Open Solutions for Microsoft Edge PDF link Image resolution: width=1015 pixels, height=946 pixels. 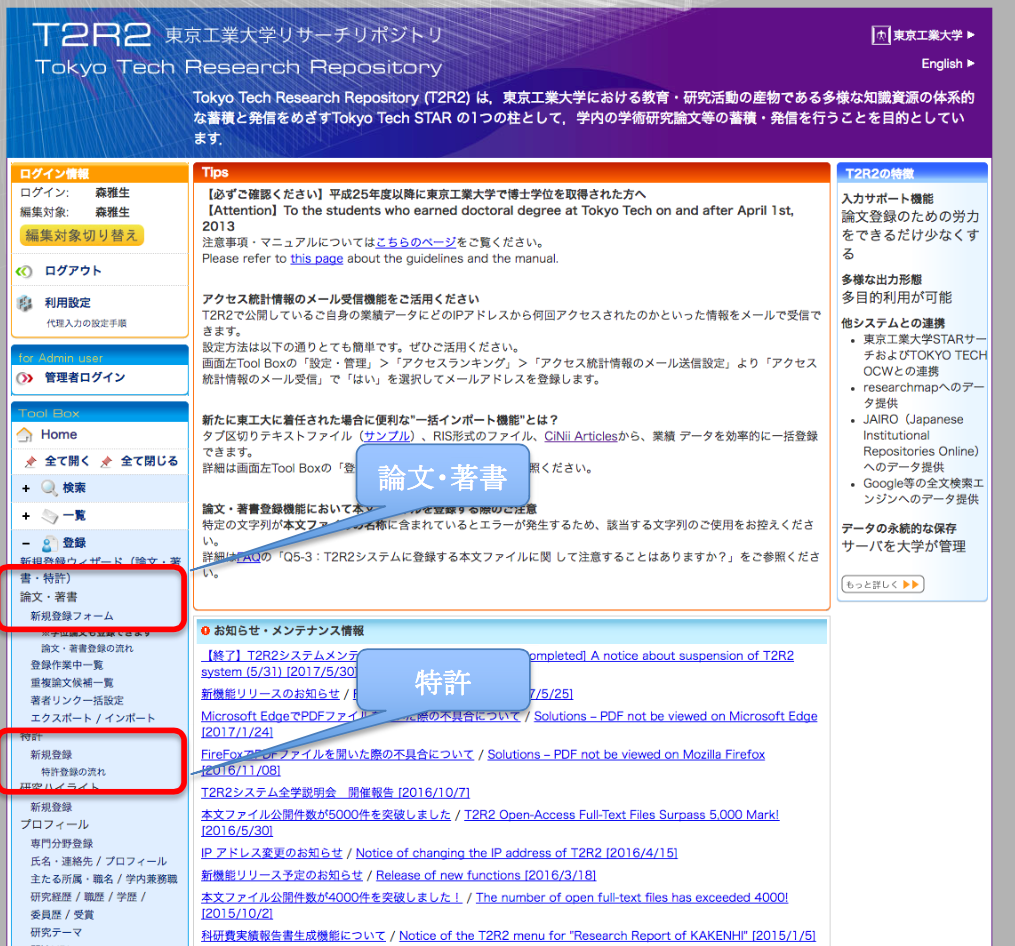click(675, 716)
